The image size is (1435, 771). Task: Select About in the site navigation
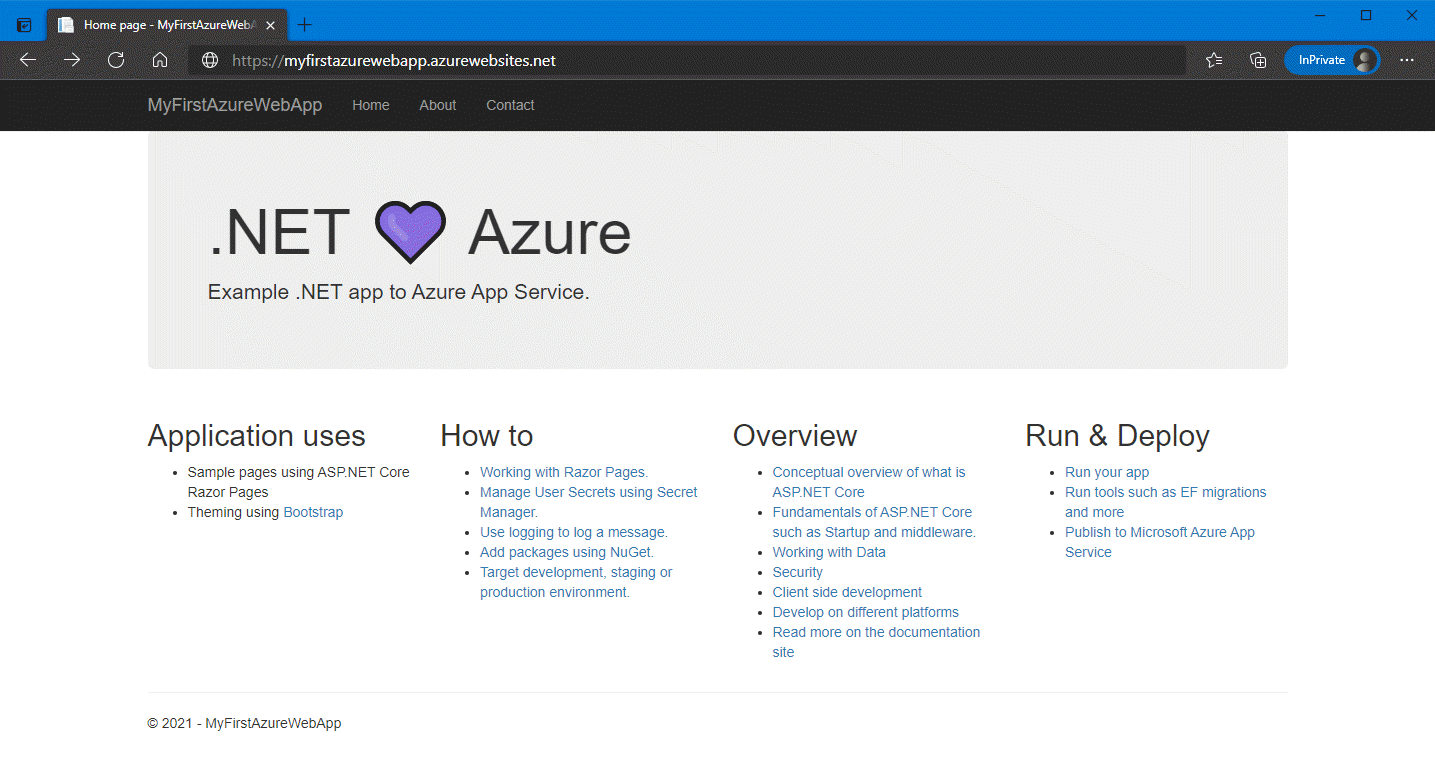[437, 105]
